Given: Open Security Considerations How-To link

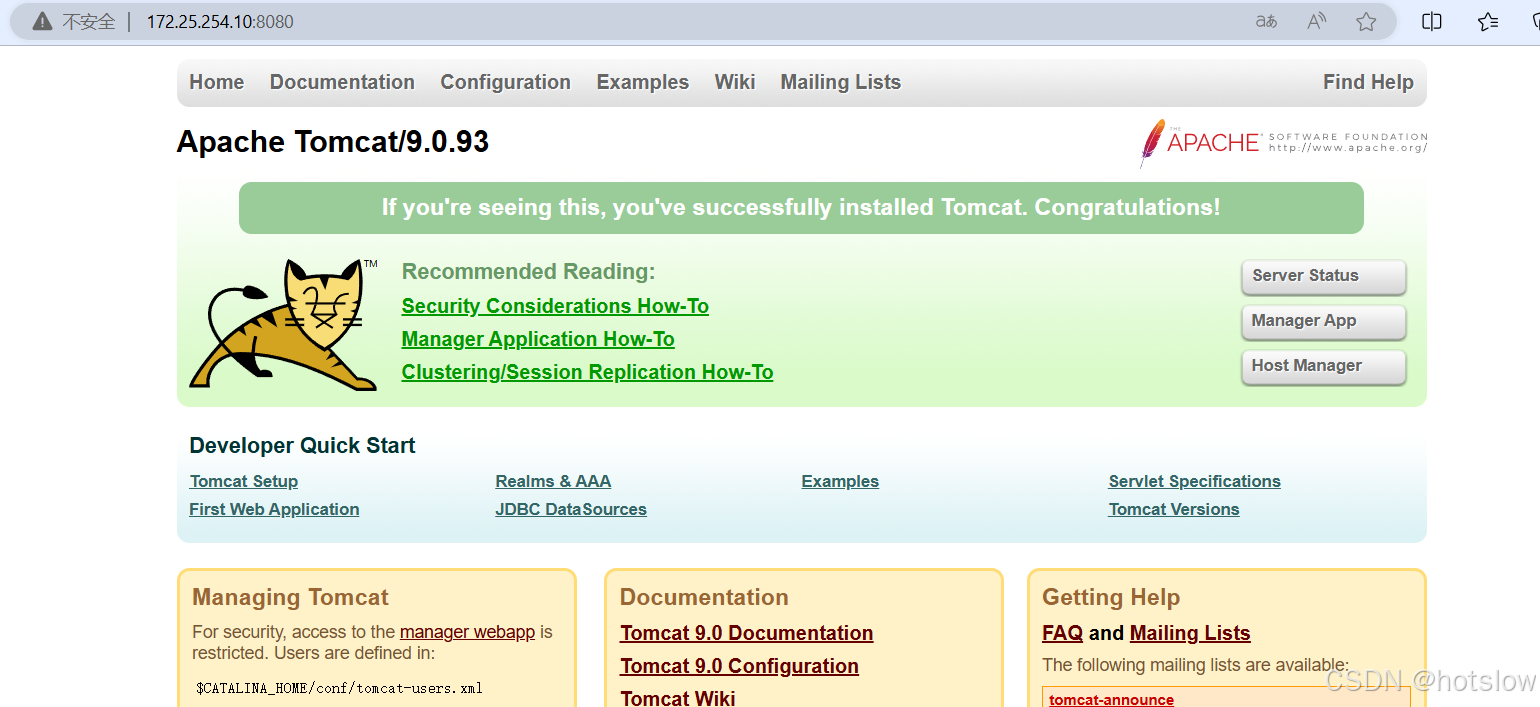Looking at the screenshot, I should (555, 306).
